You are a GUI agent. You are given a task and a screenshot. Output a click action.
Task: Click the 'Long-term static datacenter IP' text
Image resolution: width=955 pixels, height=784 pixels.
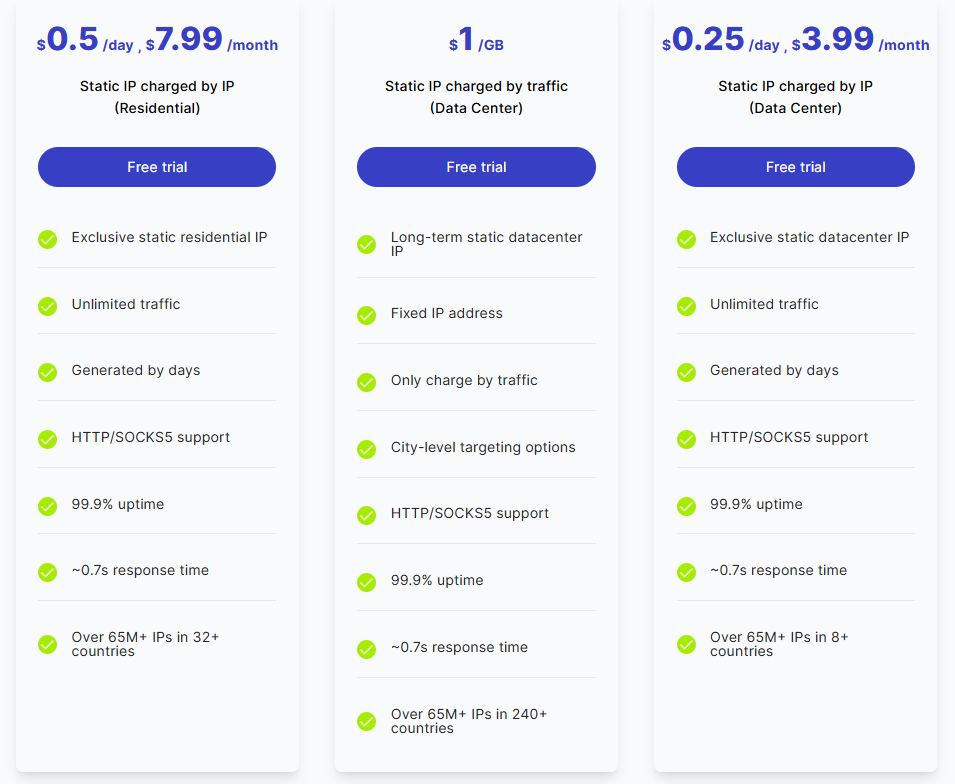[x=487, y=244]
